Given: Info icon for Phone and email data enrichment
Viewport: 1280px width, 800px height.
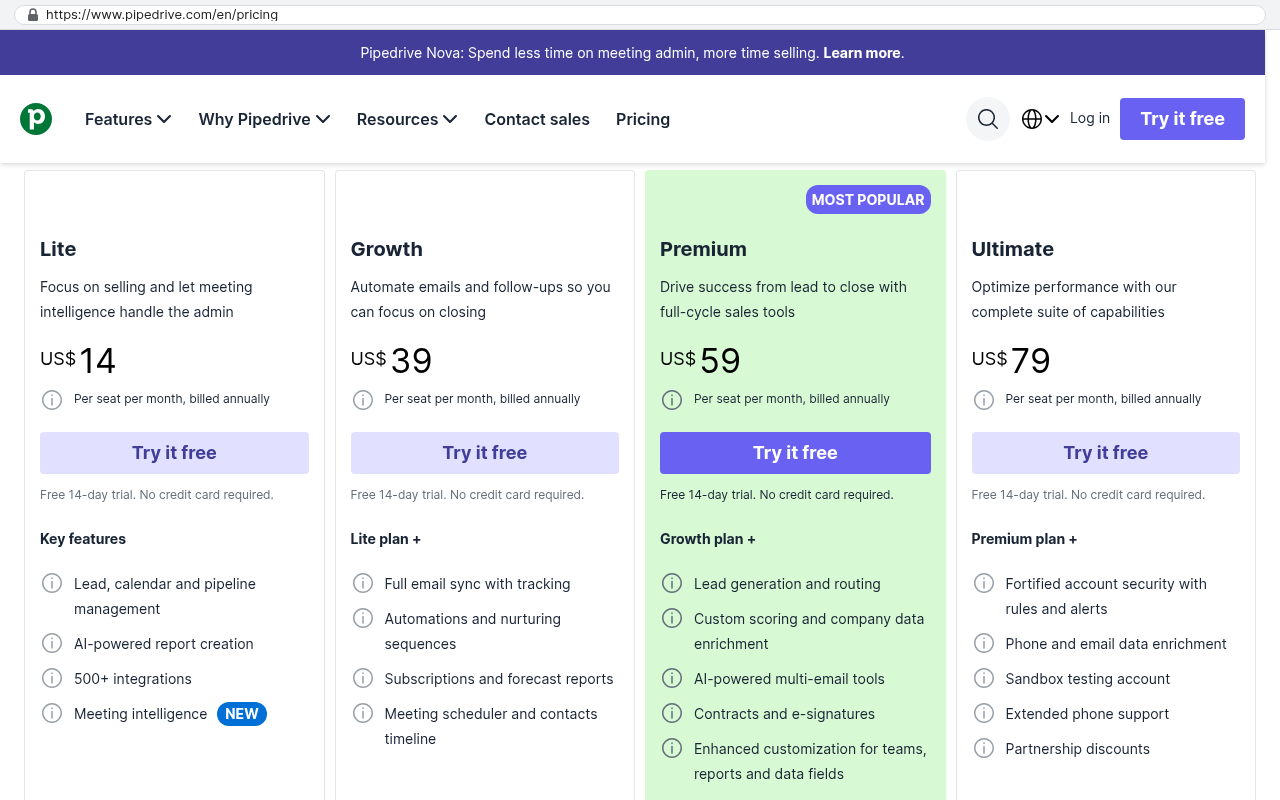Looking at the screenshot, I should pos(984,643).
